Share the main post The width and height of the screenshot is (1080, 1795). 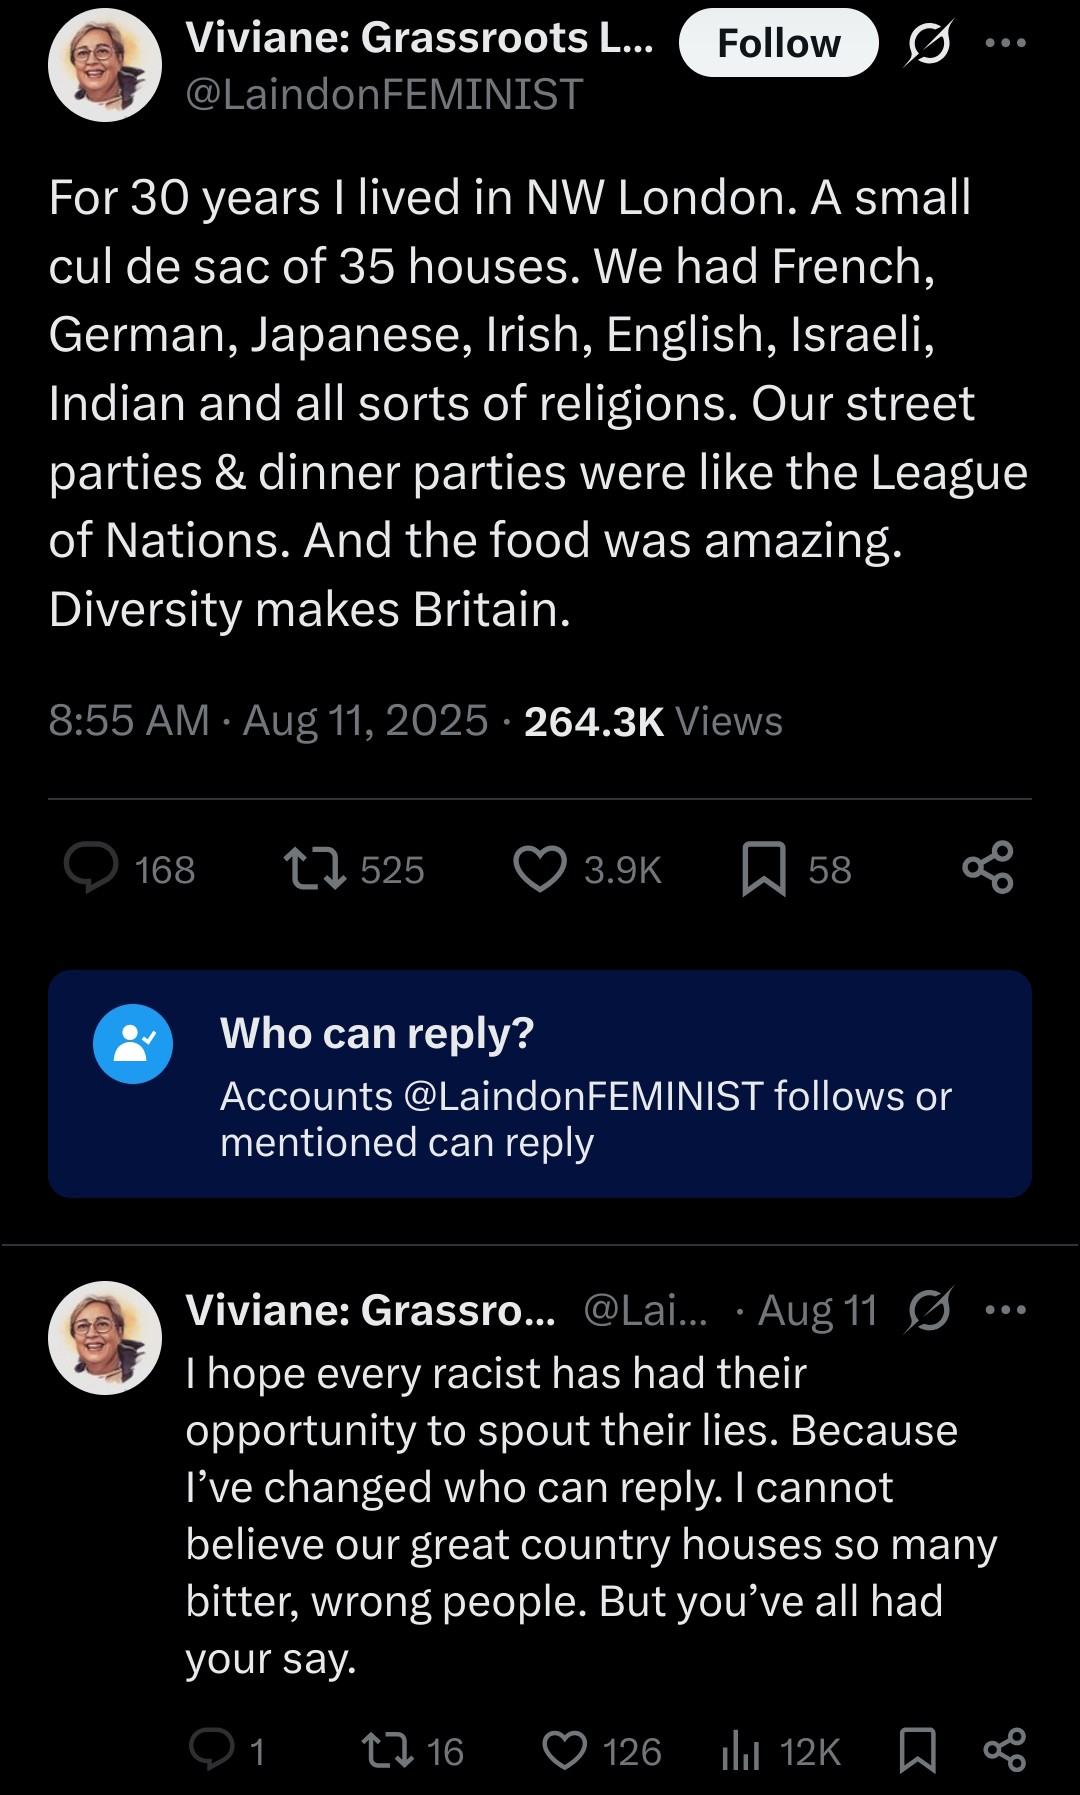click(988, 868)
